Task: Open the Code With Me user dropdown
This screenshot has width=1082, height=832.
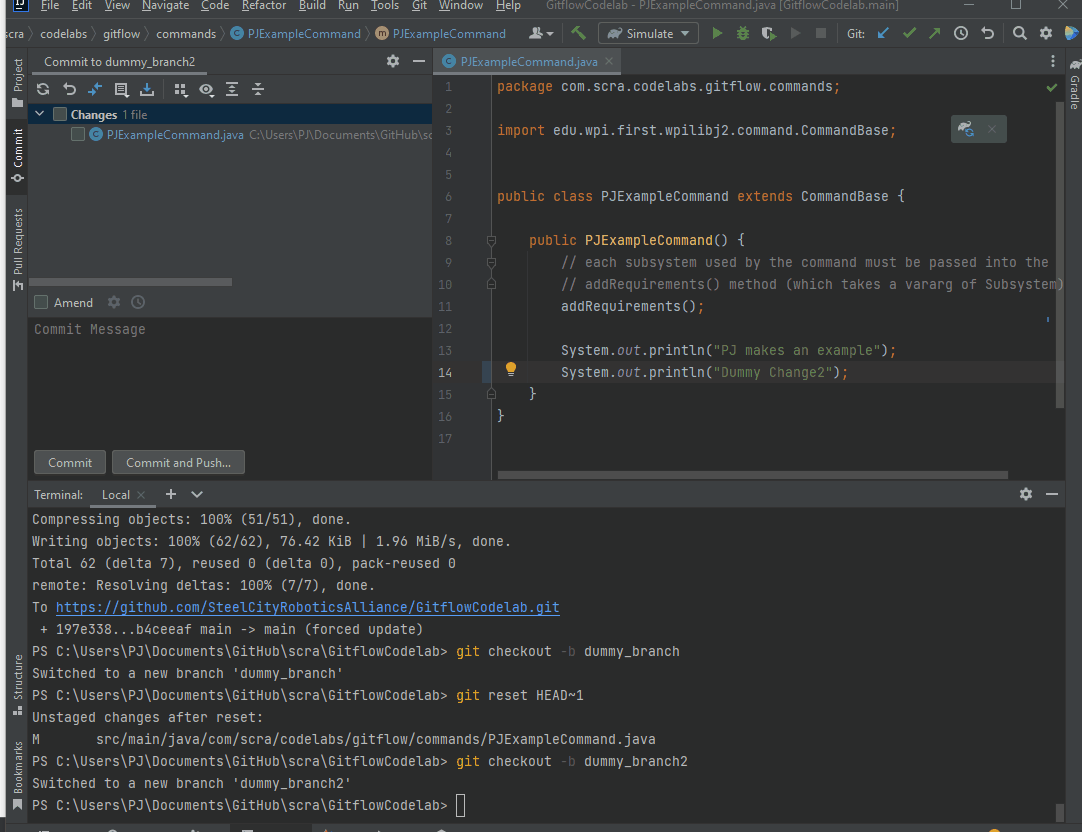Action: click(541, 33)
